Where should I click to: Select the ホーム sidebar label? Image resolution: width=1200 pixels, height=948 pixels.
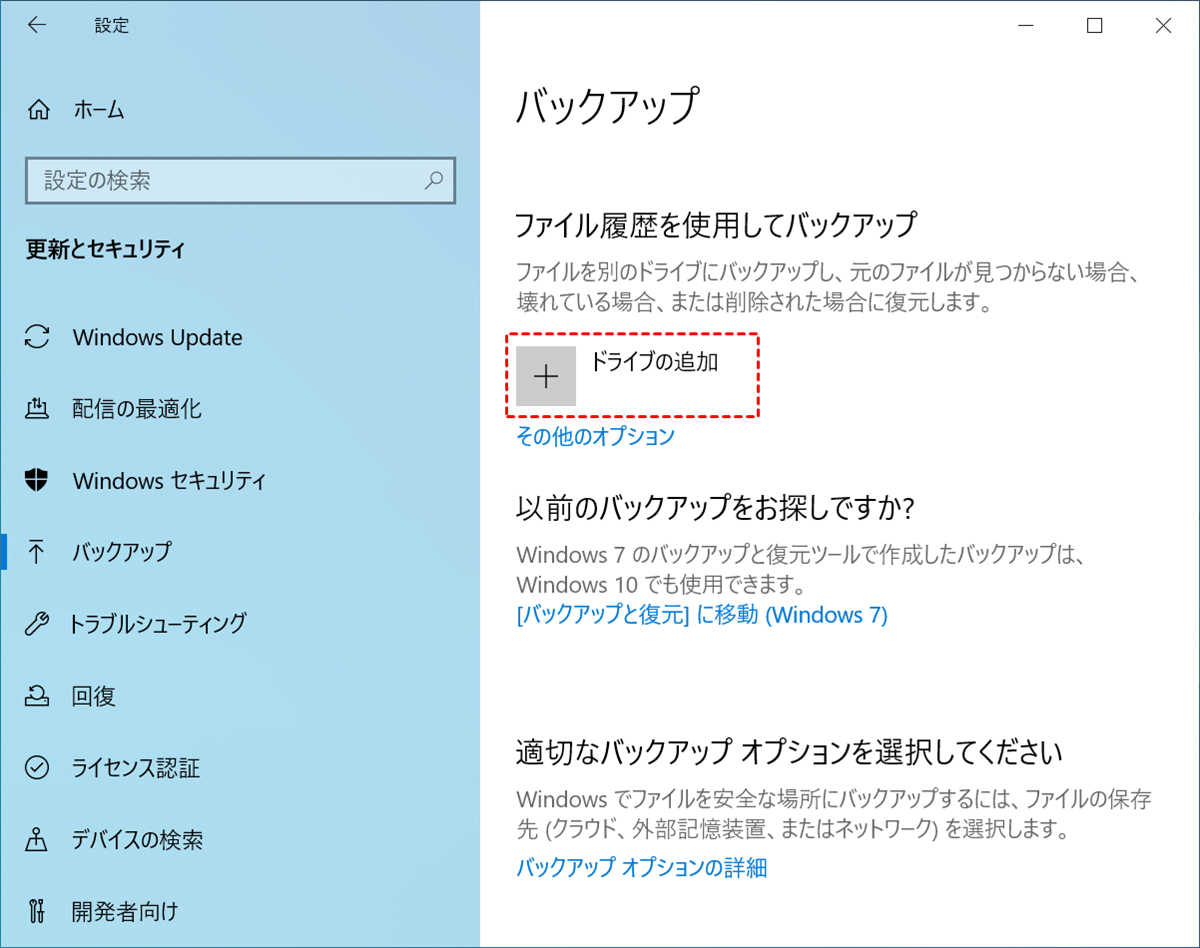point(99,110)
